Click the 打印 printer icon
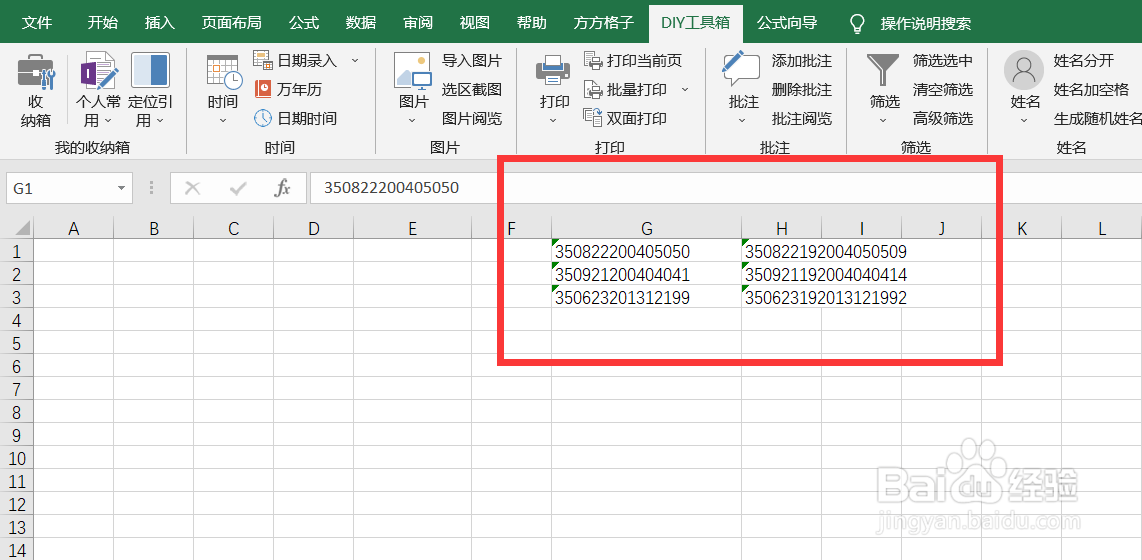Image resolution: width=1142 pixels, height=560 pixels. [x=554, y=71]
